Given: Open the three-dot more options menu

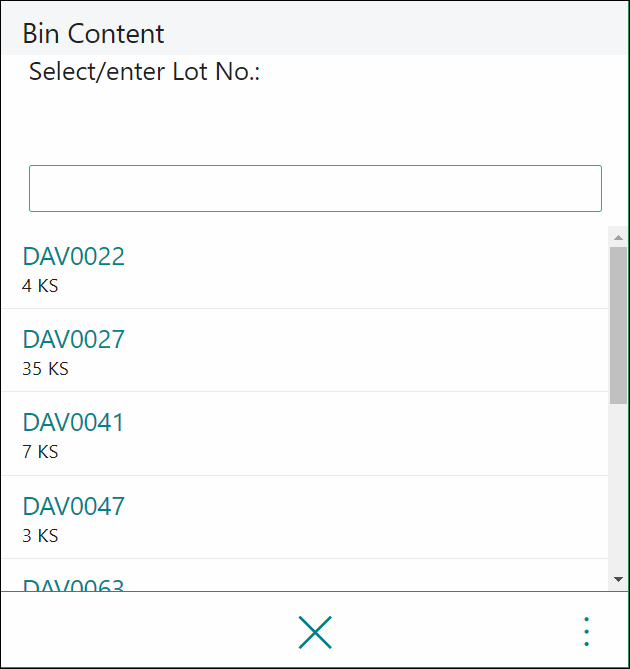Looking at the screenshot, I should tap(586, 632).
